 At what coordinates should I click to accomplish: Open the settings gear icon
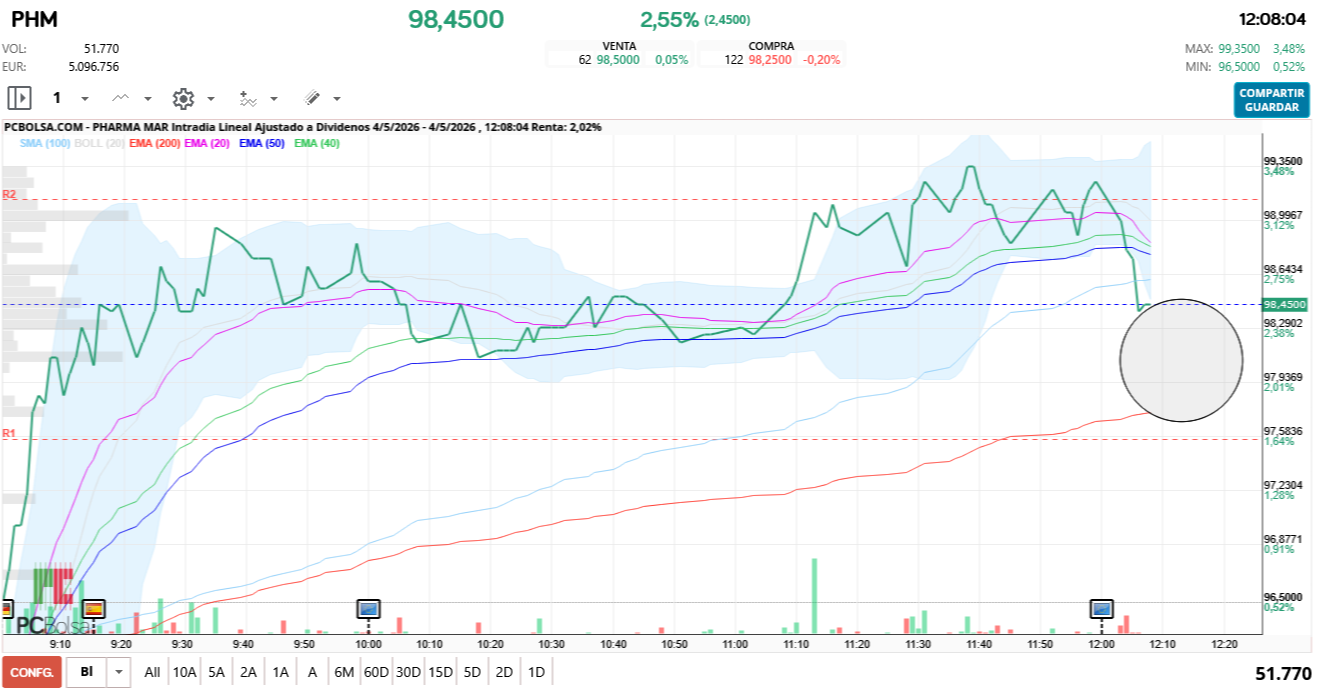point(183,98)
